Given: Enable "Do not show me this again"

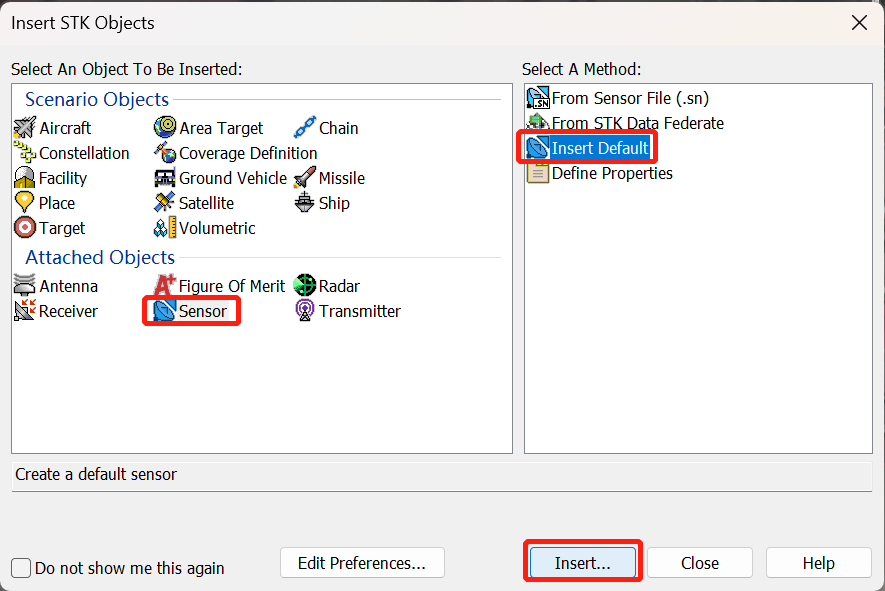Looking at the screenshot, I should pyautogui.click(x=22, y=568).
